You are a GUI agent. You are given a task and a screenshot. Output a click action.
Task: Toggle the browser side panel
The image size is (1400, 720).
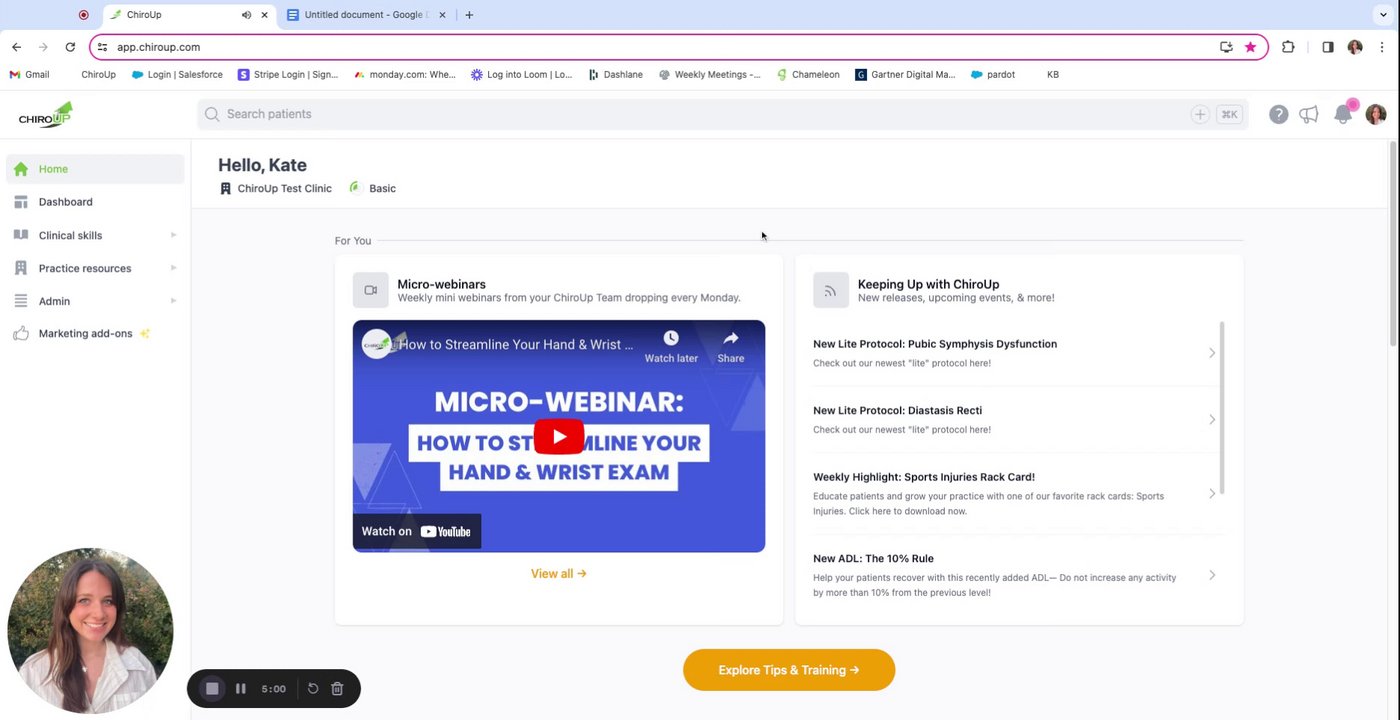(x=1327, y=47)
